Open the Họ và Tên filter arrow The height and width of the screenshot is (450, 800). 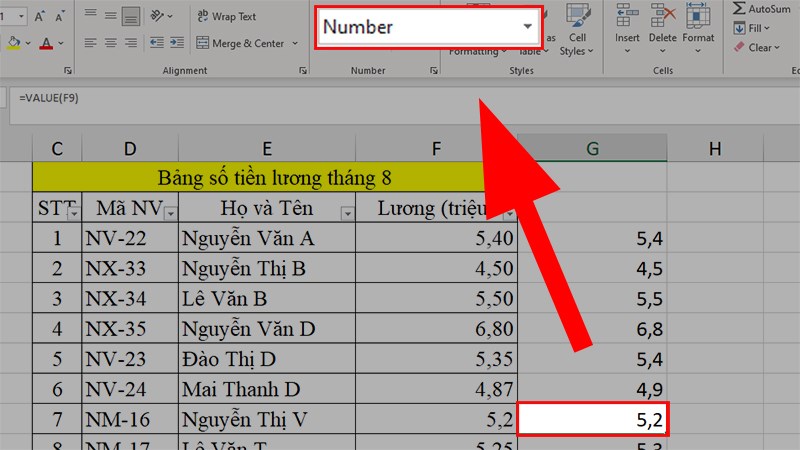(347, 214)
